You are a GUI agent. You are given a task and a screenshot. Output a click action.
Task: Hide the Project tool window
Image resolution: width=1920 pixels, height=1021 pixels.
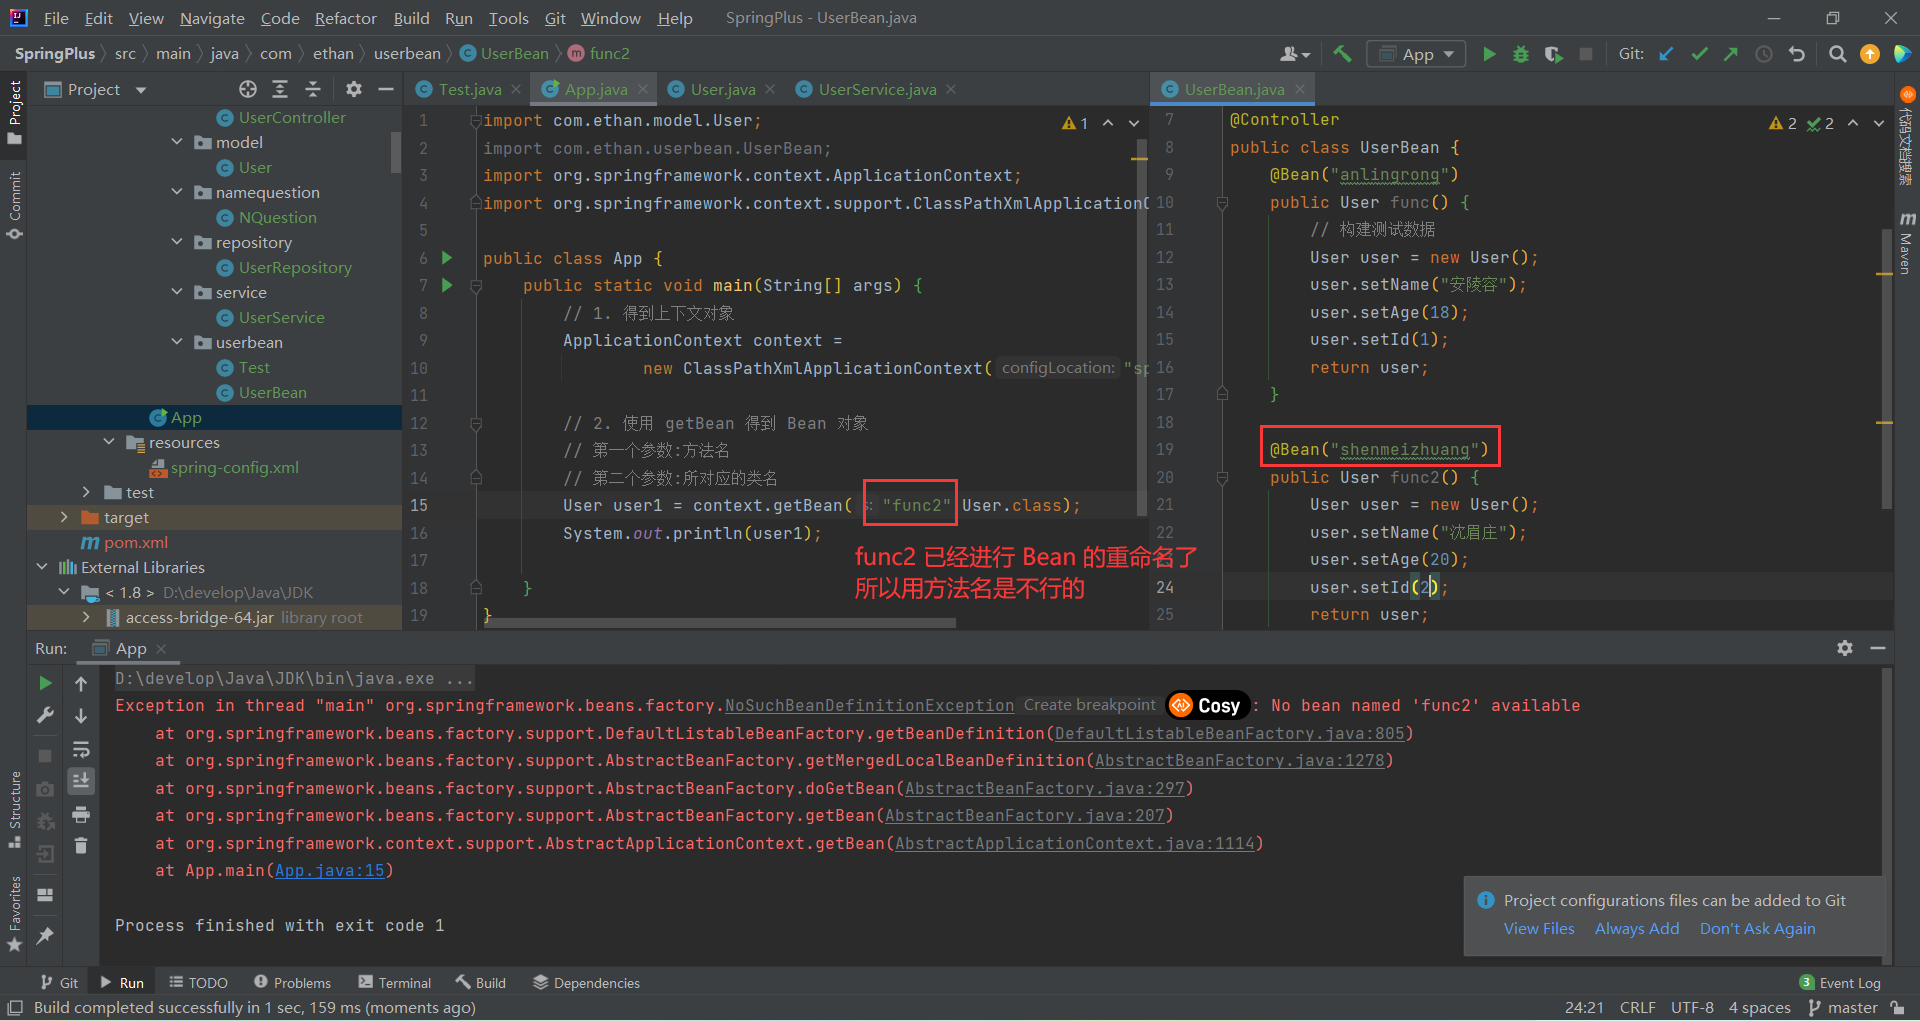386,89
